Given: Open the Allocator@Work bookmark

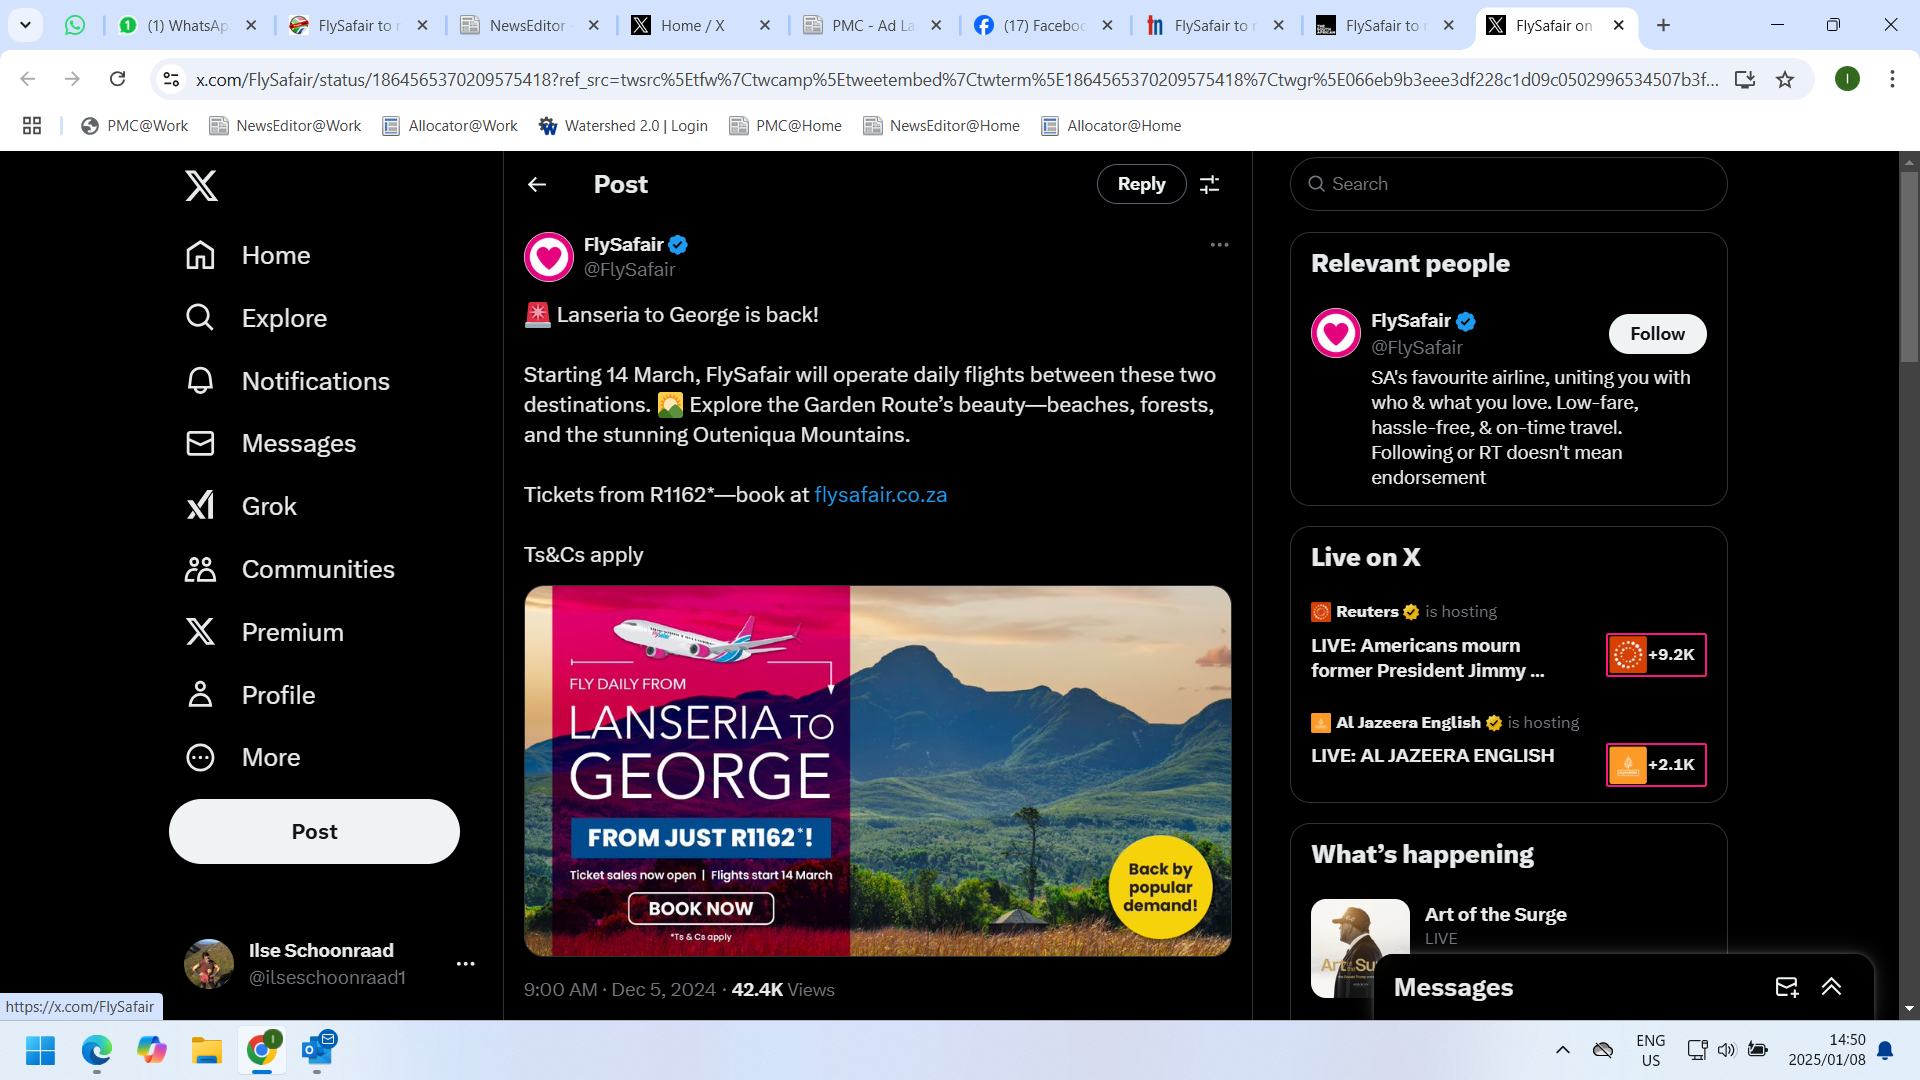Looking at the screenshot, I should click(x=450, y=126).
